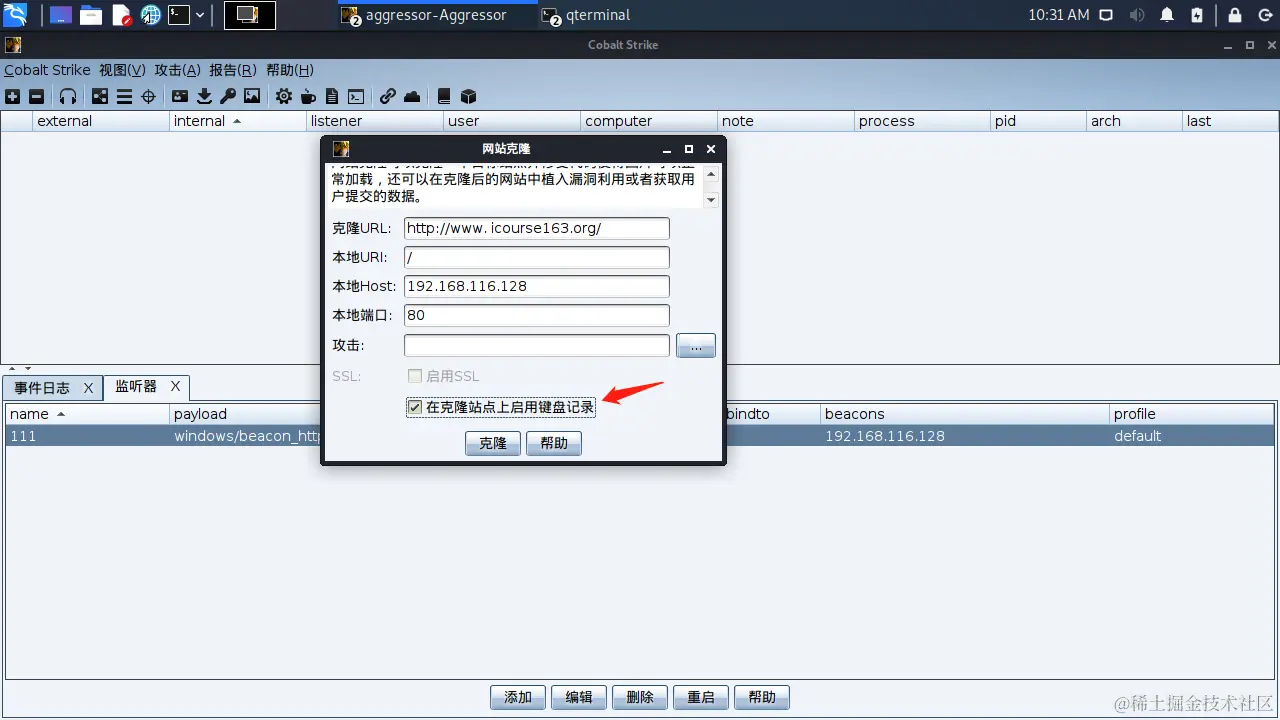1280x720 pixels.
Task: Click the cloud icon in the toolbar
Action: click(412, 97)
